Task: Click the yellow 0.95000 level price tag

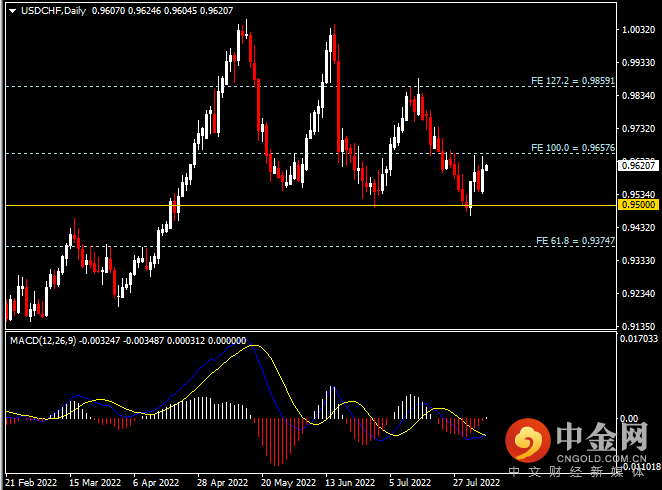Action: (x=638, y=205)
